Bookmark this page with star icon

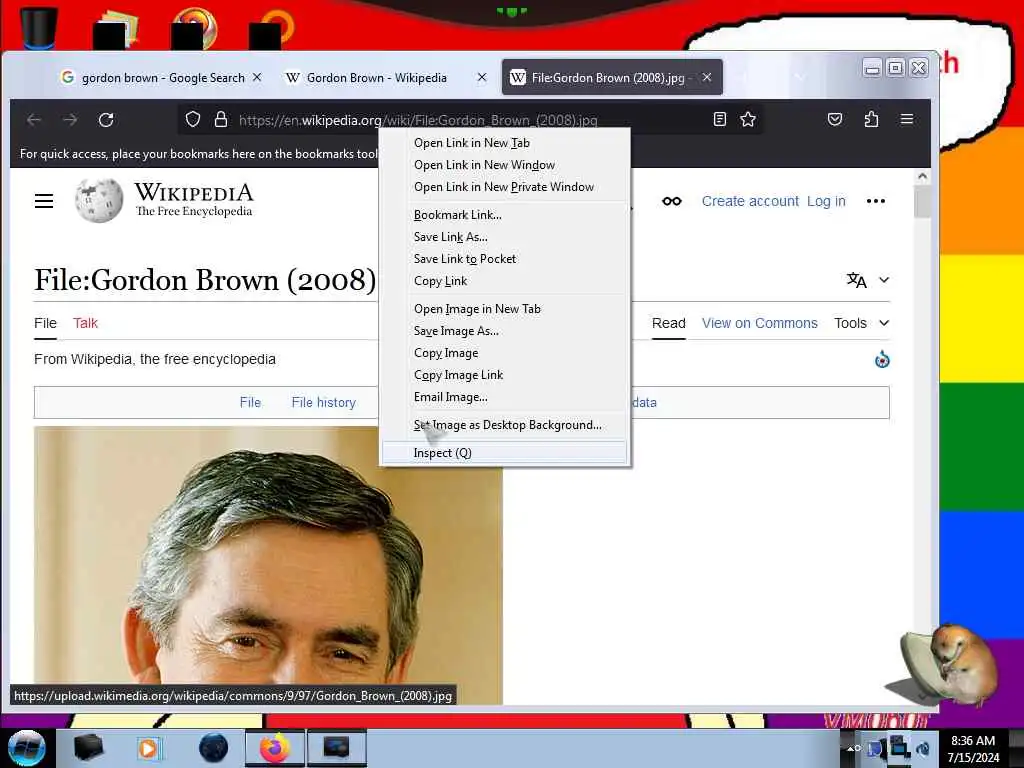click(x=748, y=119)
